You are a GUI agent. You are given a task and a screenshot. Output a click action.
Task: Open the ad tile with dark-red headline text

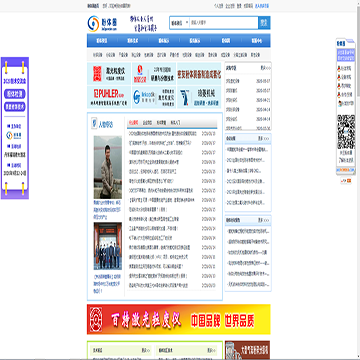pyautogui.click(x=199, y=73)
